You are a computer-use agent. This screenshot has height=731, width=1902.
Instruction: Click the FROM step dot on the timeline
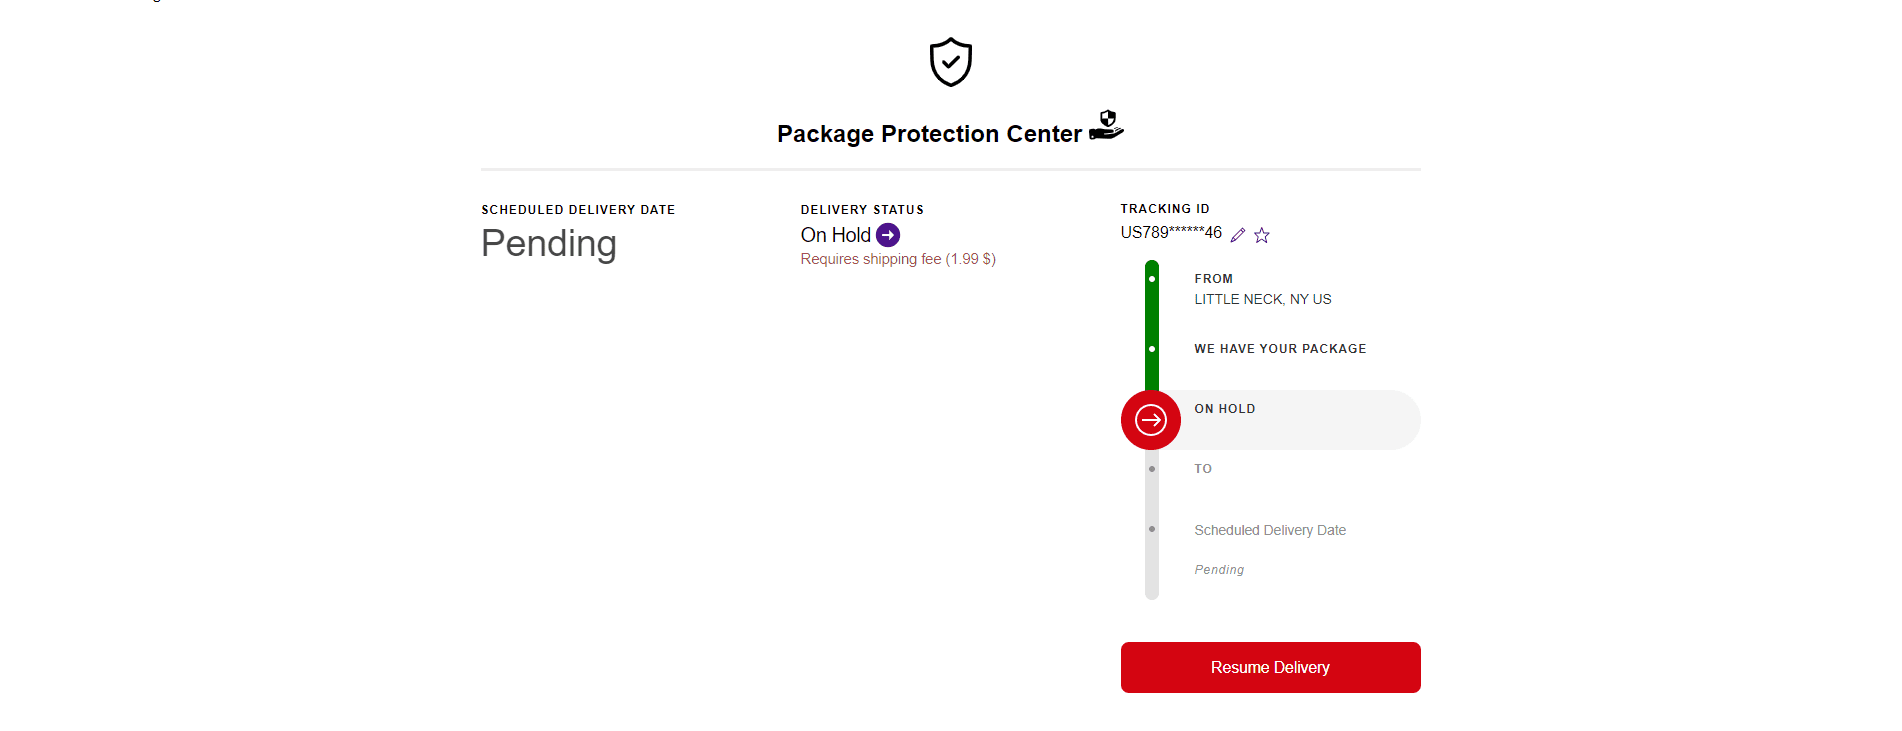[1152, 279]
